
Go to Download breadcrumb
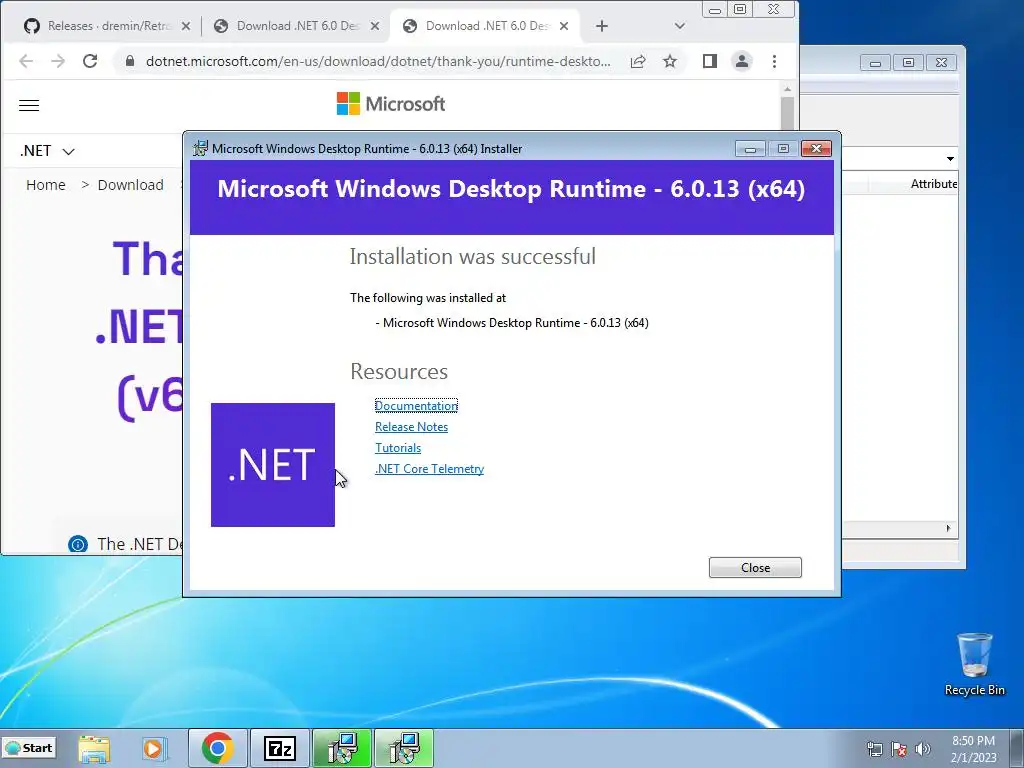(131, 185)
